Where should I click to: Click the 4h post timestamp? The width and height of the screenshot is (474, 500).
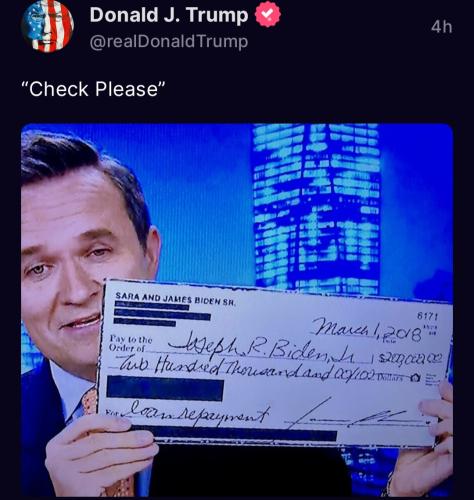441,27
